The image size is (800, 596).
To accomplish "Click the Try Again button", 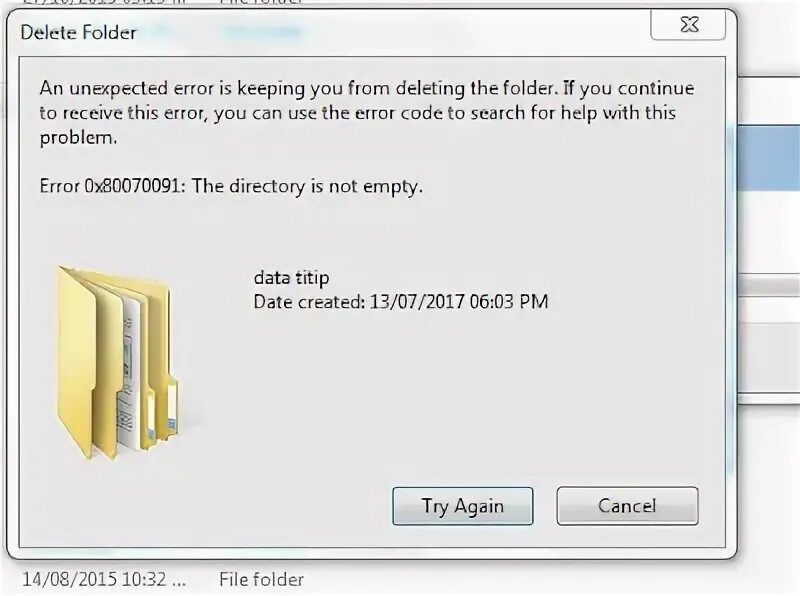I will [x=463, y=506].
